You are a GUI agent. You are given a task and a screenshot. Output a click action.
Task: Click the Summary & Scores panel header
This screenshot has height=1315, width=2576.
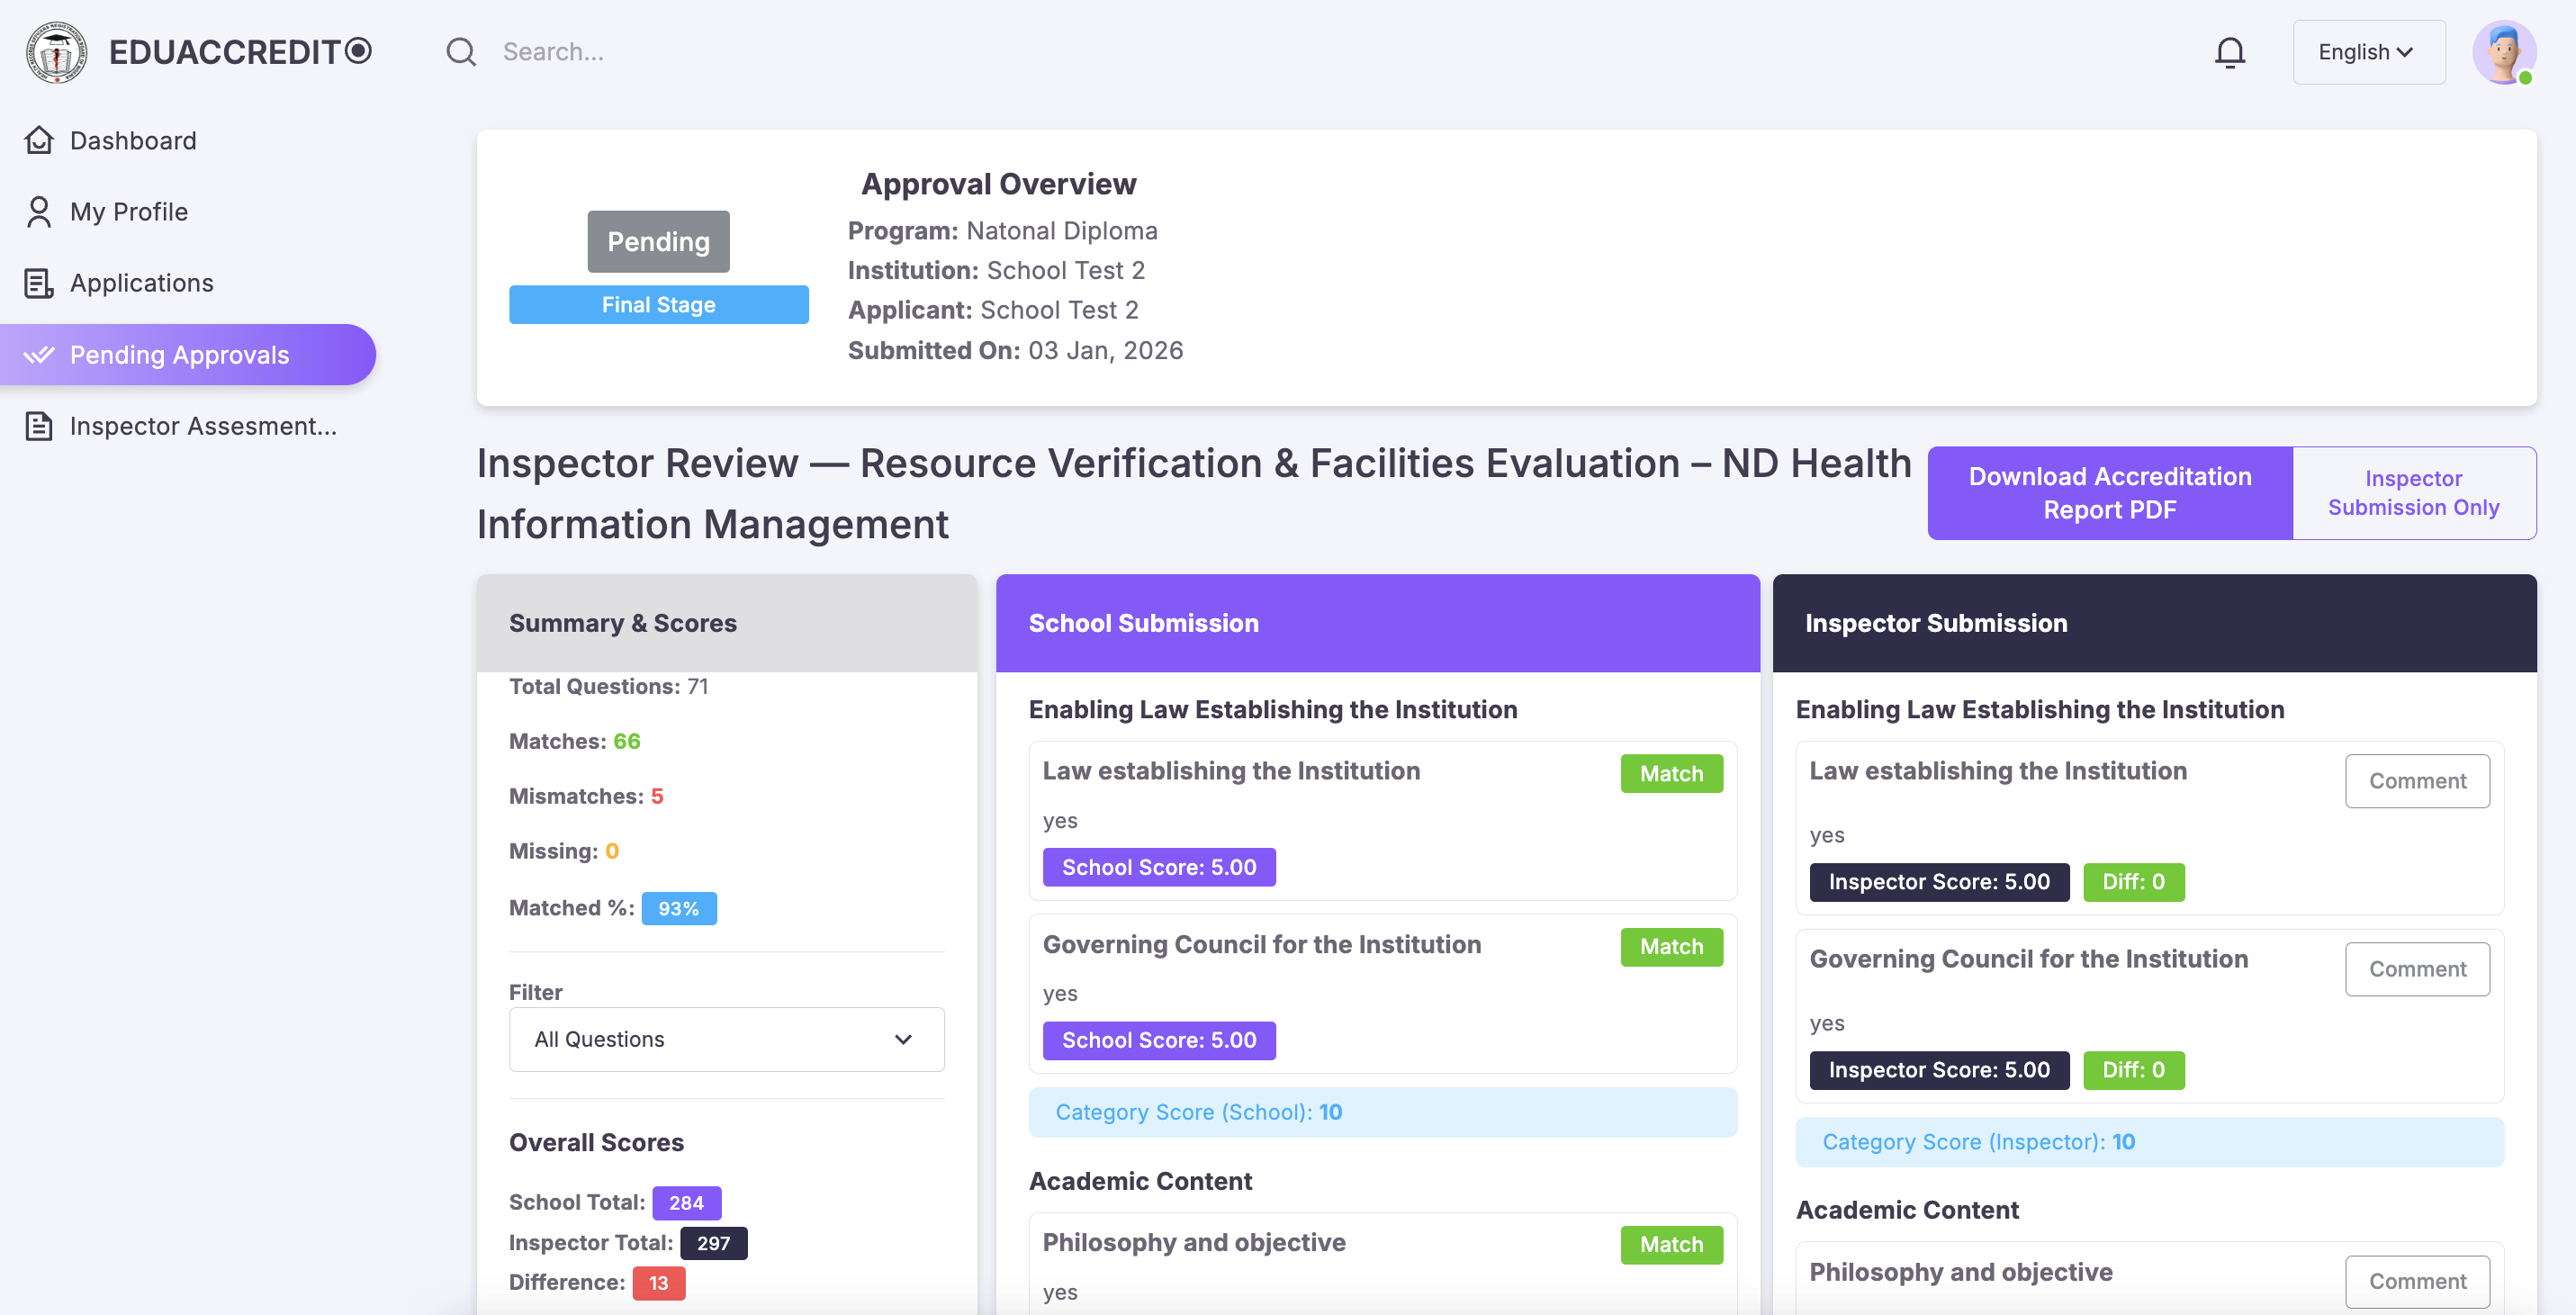click(727, 623)
